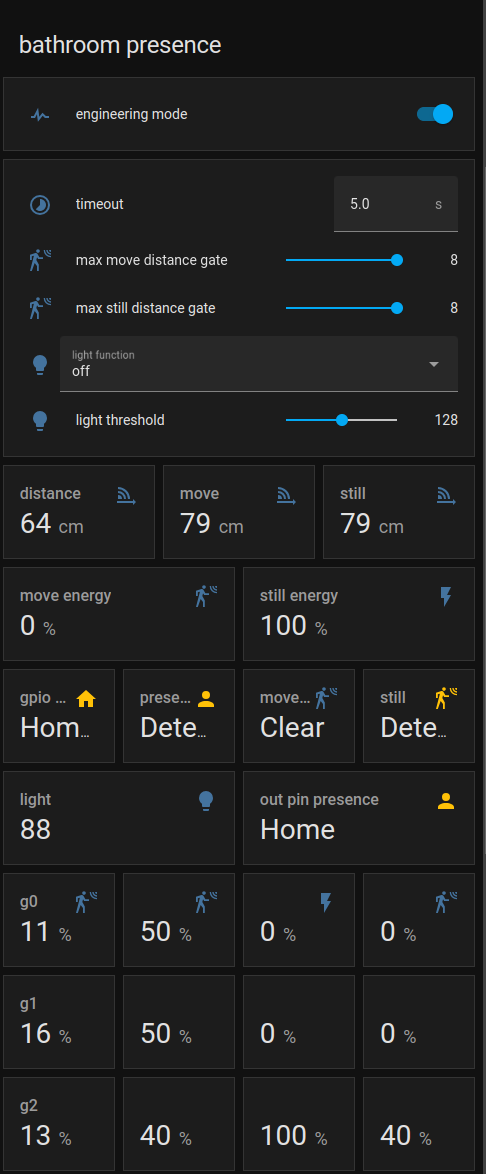486x1174 pixels.
Task: Click the engineering mode pulse icon
Action: pos(40,115)
